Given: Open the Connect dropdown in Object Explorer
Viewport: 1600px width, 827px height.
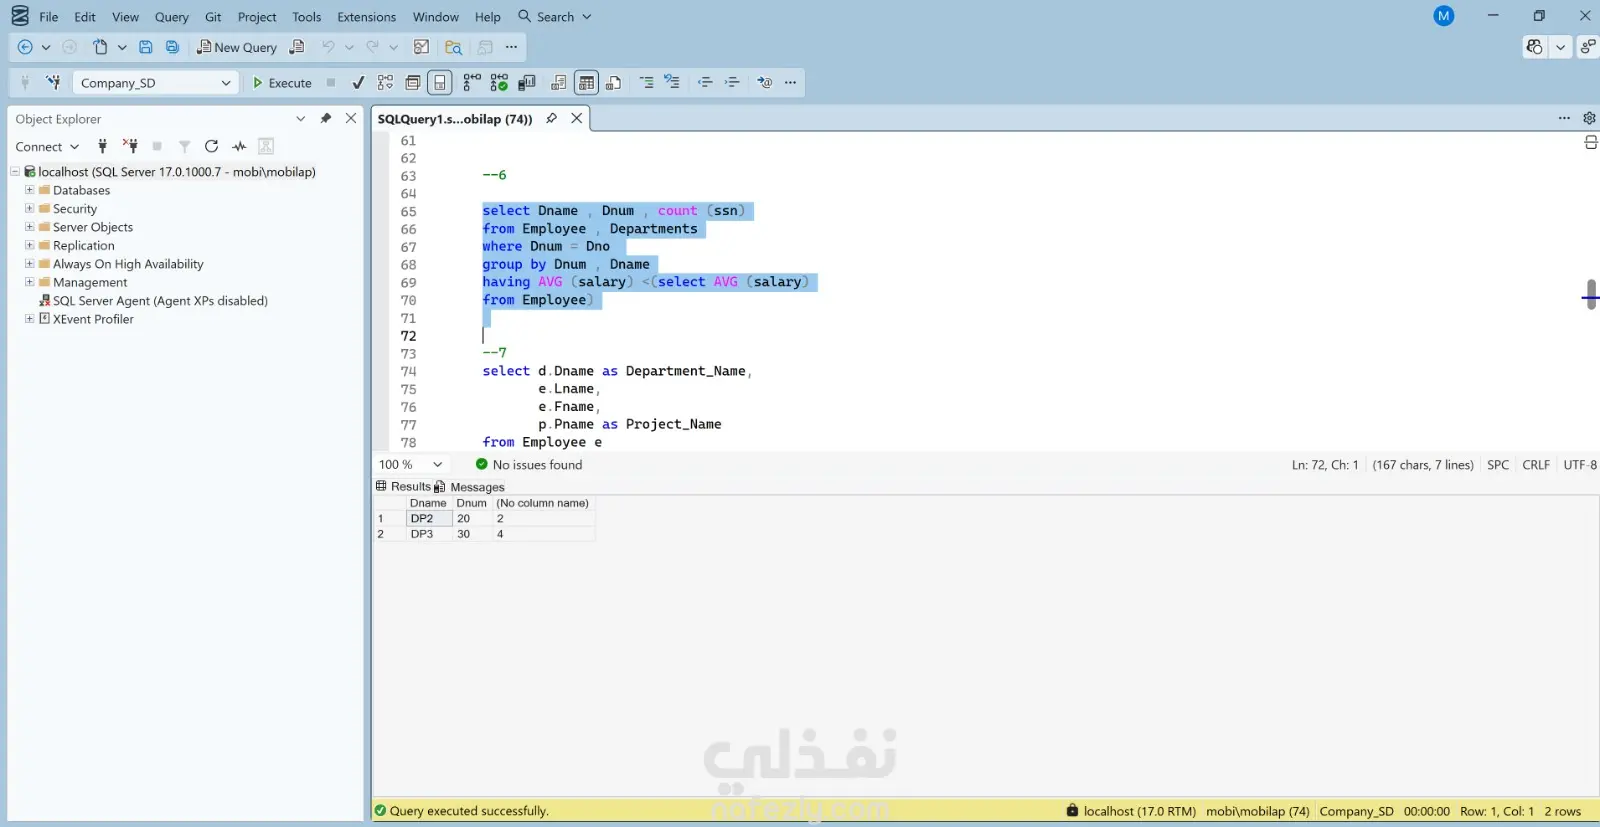Looking at the screenshot, I should coord(47,147).
